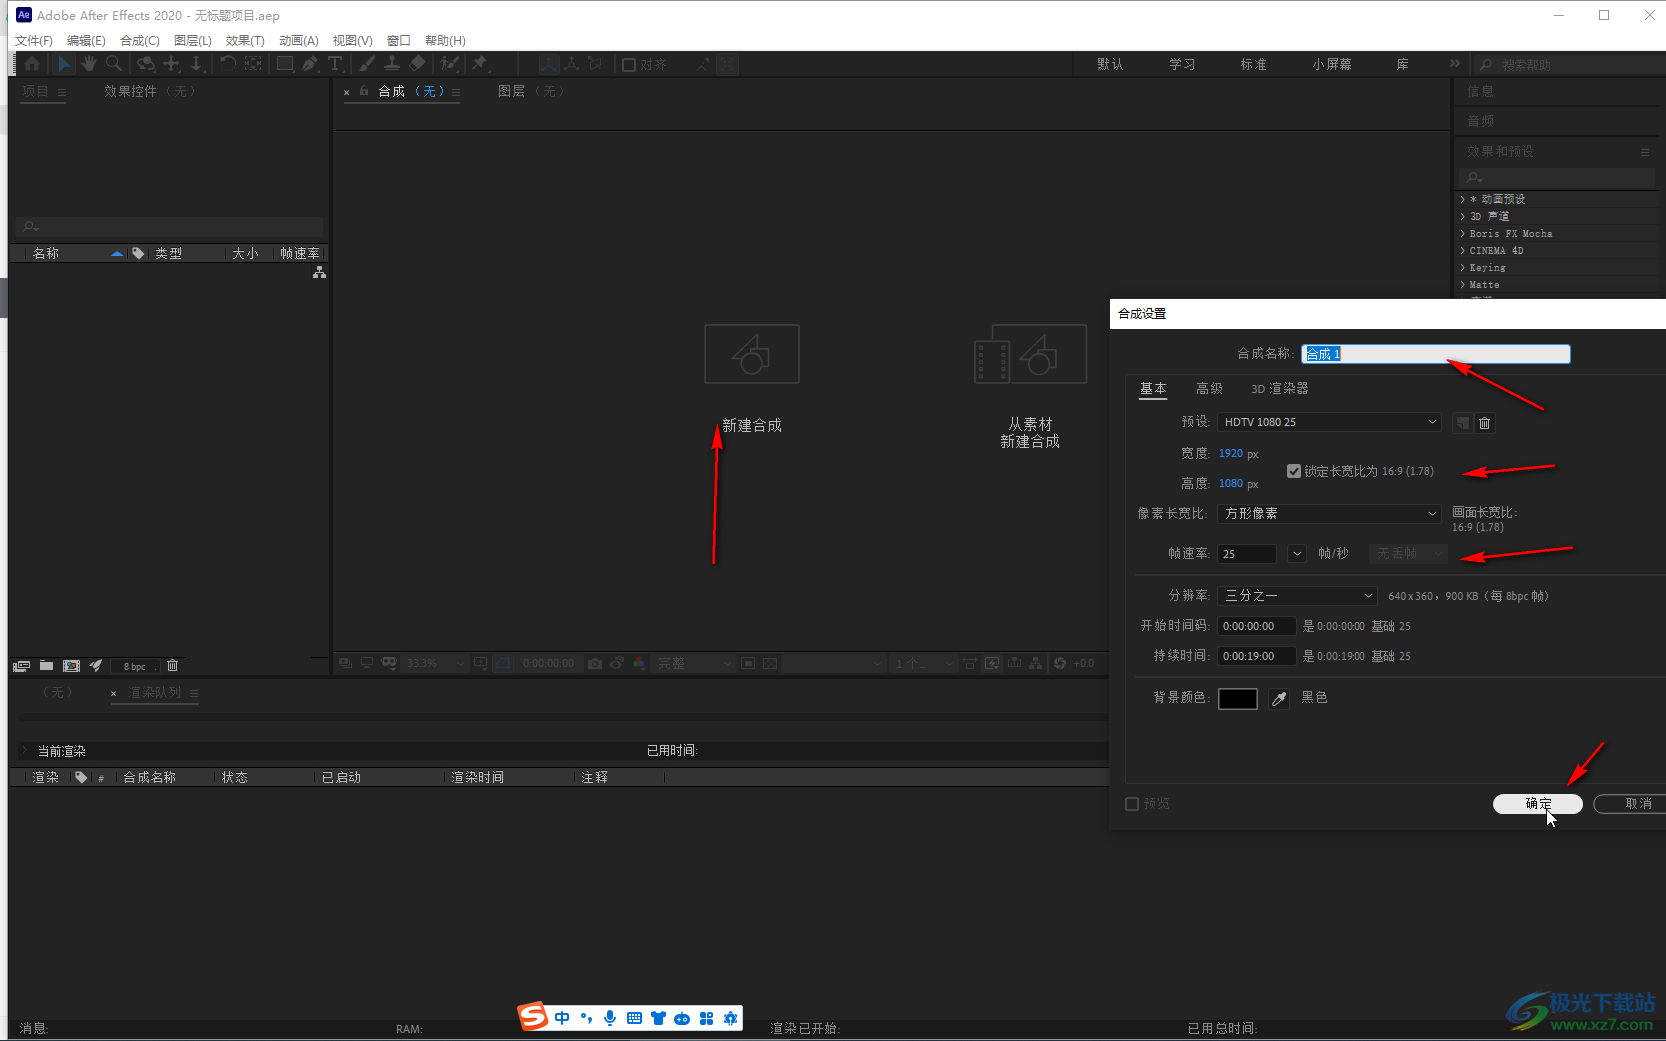Click the eyedropper next to background color
The image size is (1666, 1041).
[x=1279, y=699]
